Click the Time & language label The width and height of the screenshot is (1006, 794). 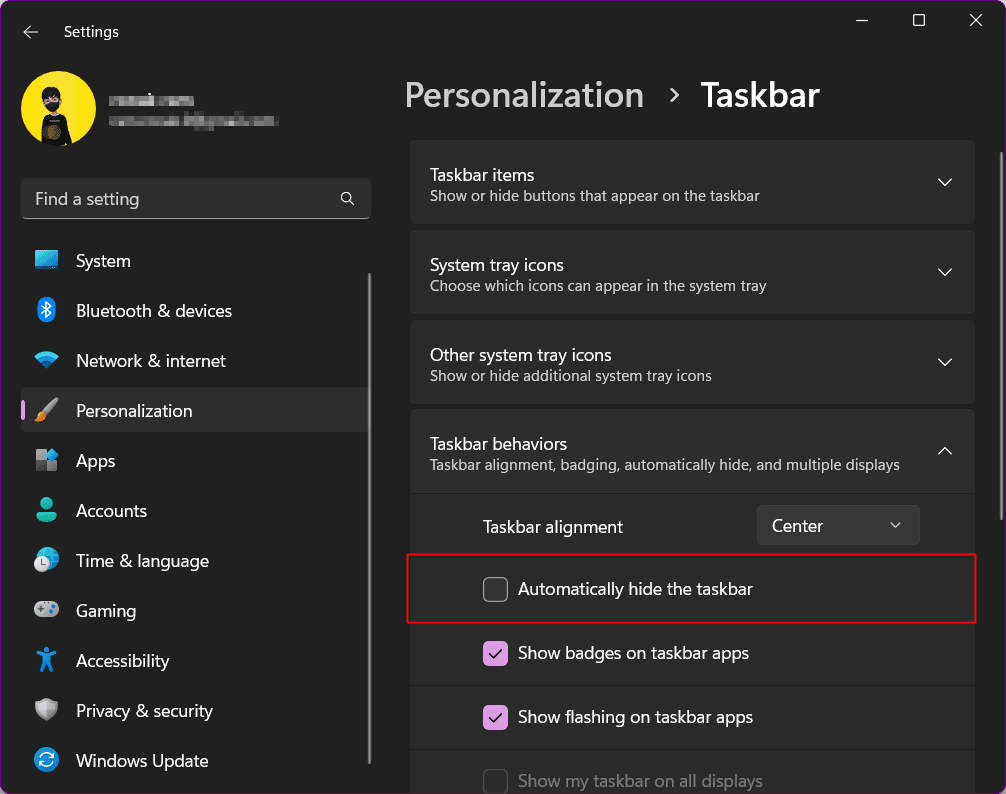point(142,561)
